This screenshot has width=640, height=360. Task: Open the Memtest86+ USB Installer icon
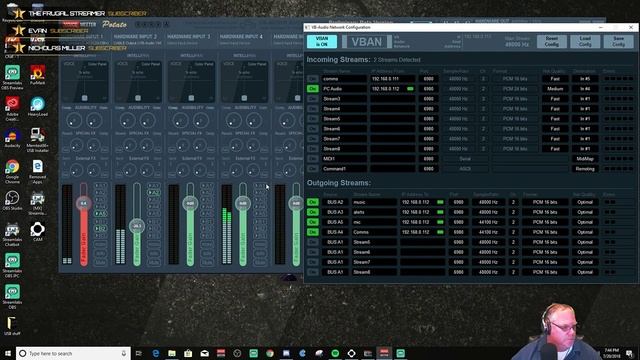coord(38,140)
